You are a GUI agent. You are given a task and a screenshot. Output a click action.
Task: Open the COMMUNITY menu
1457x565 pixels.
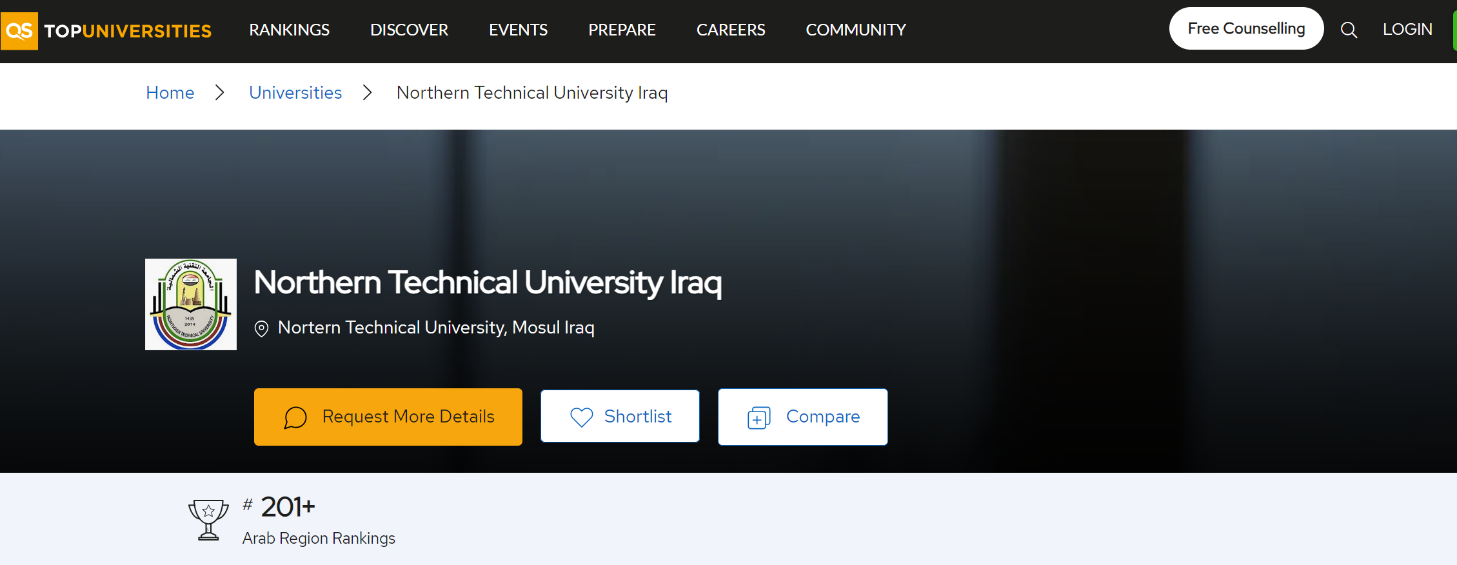856,30
